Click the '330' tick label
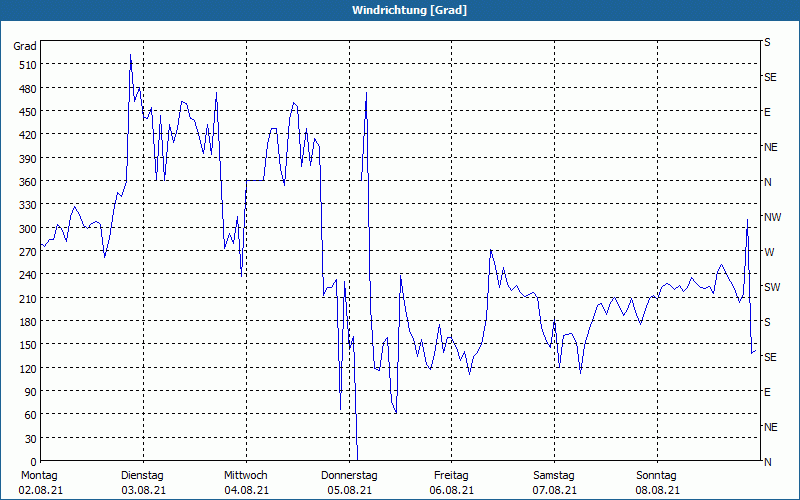Viewport: 800px width, 500px height. pyautogui.click(x=28, y=205)
